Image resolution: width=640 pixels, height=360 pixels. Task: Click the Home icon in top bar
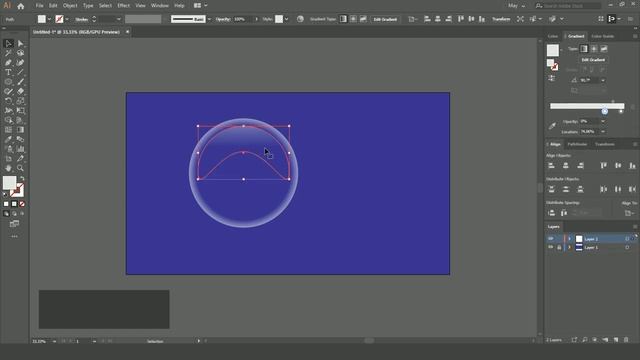click(20, 6)
